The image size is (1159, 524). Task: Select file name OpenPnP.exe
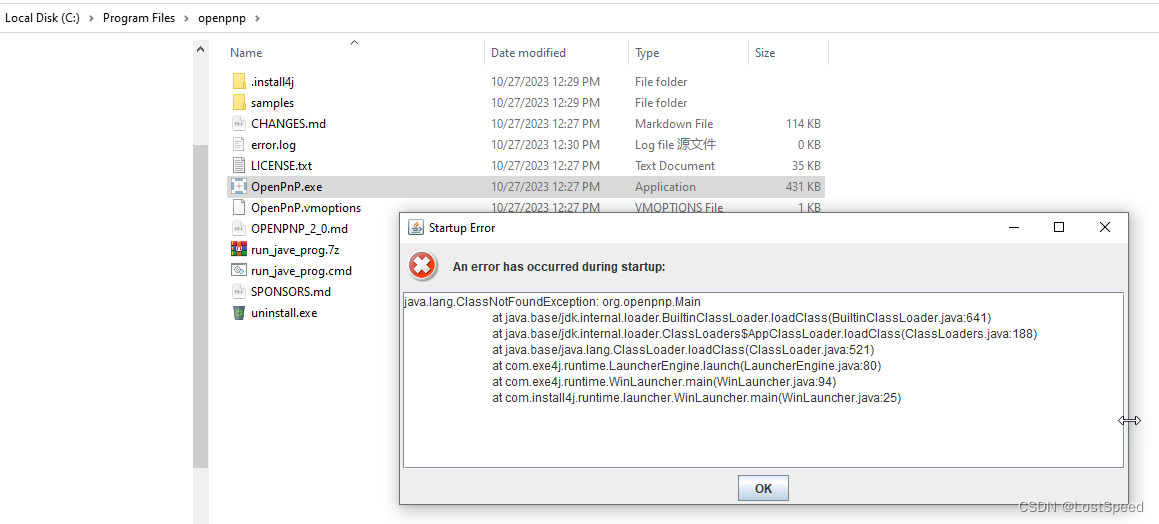pyautogui.click(x=286, y=187)
